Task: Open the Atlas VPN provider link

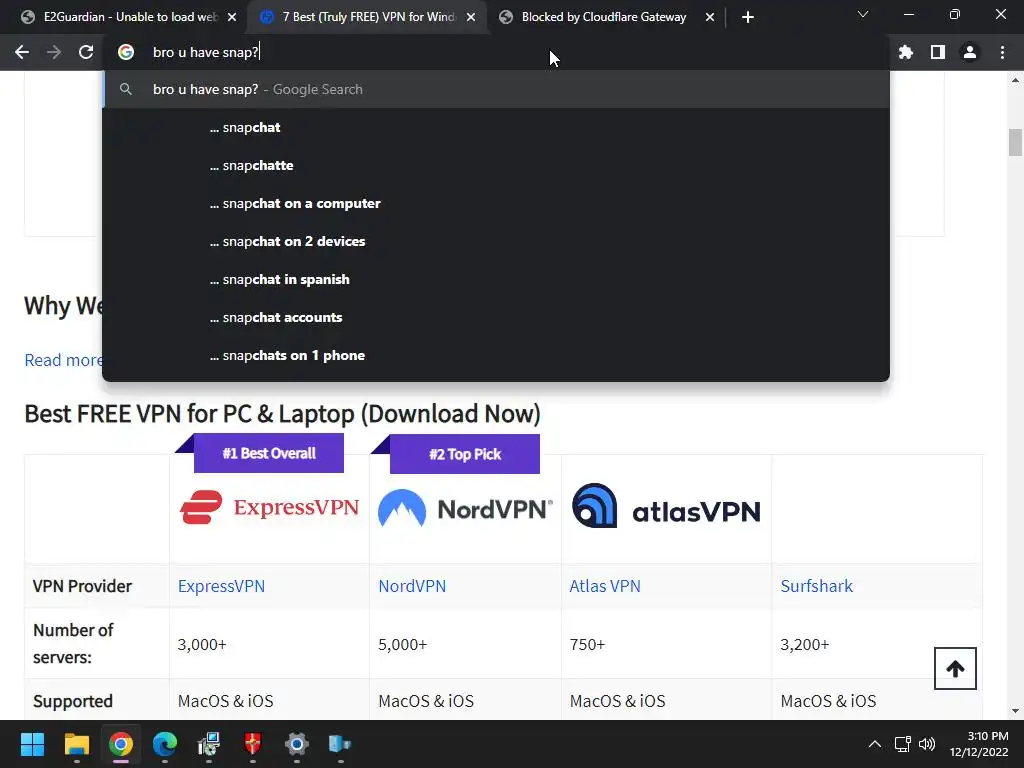Action: tap(605, 586)
